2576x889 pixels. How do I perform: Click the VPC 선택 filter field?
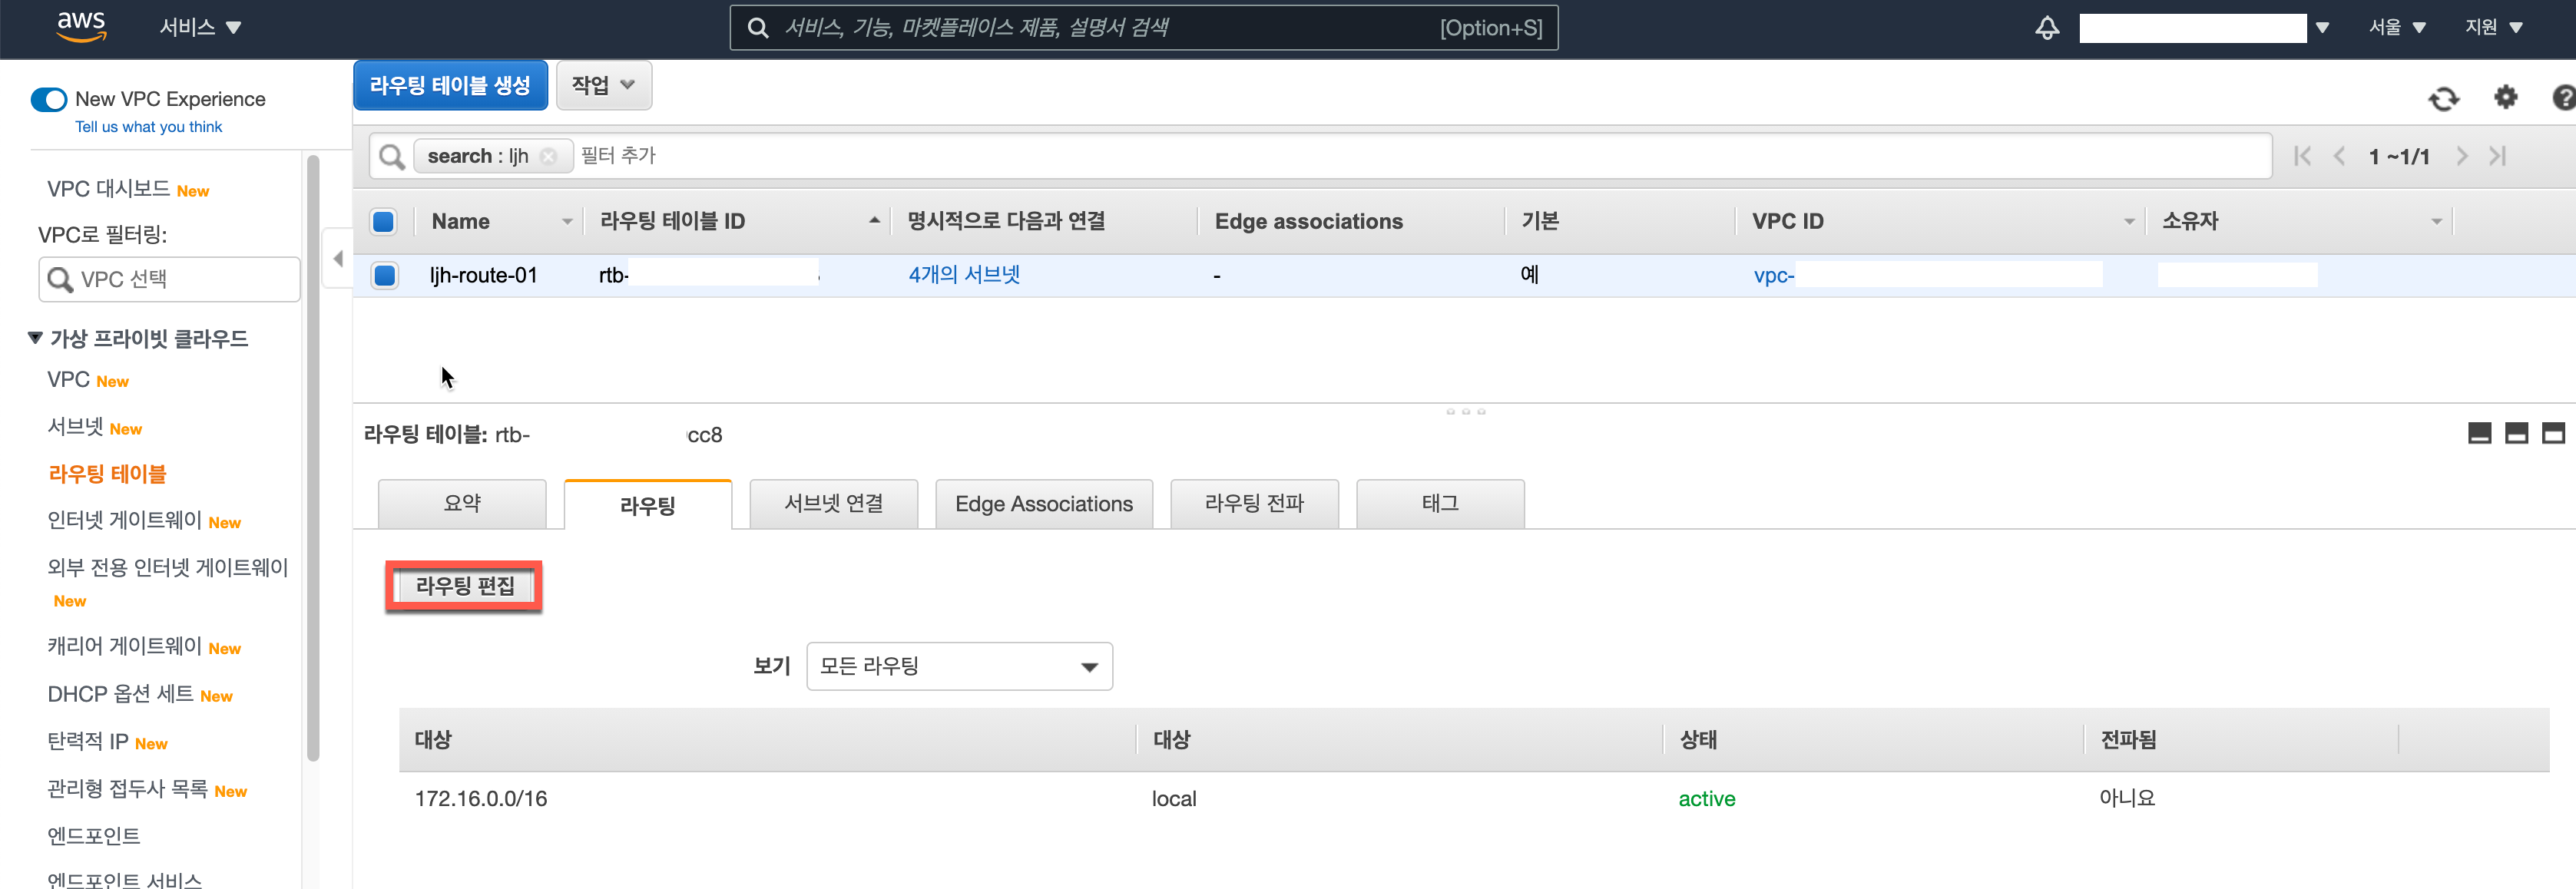pyautogui.click(x=170, y=279)
